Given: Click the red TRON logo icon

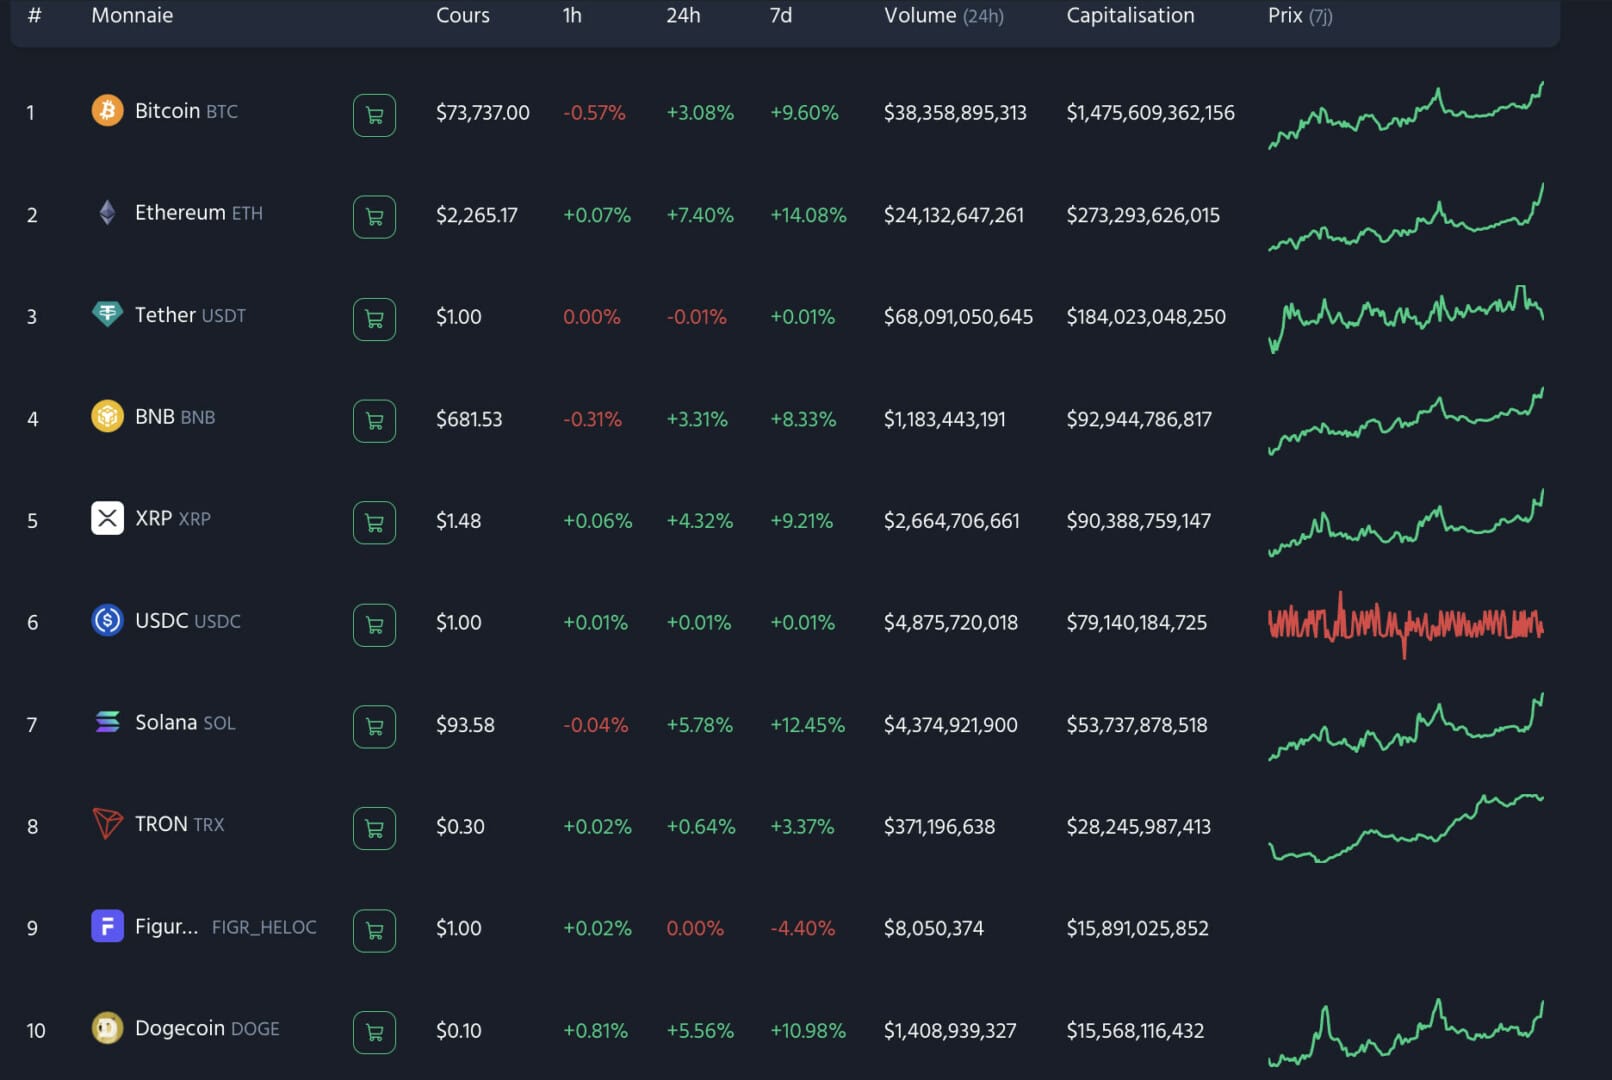Looking at the screenshot, I should (x=107, y=824).
